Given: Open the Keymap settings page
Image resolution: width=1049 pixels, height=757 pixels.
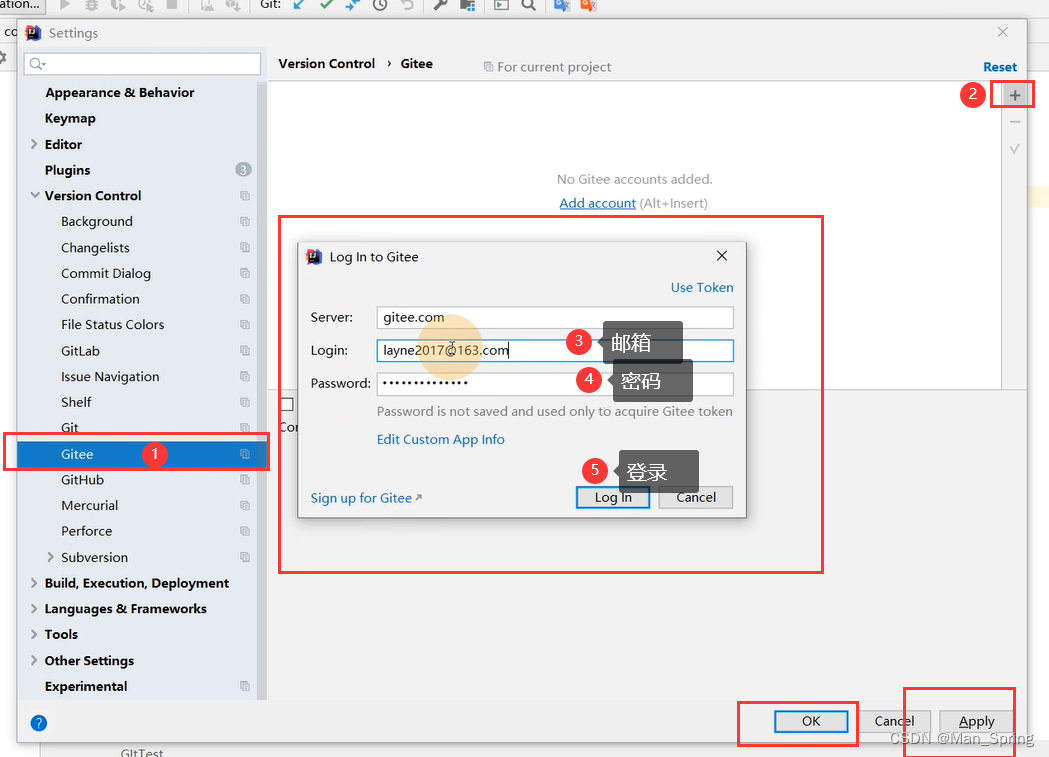Looking at the screenshot, I should [70, 118].
